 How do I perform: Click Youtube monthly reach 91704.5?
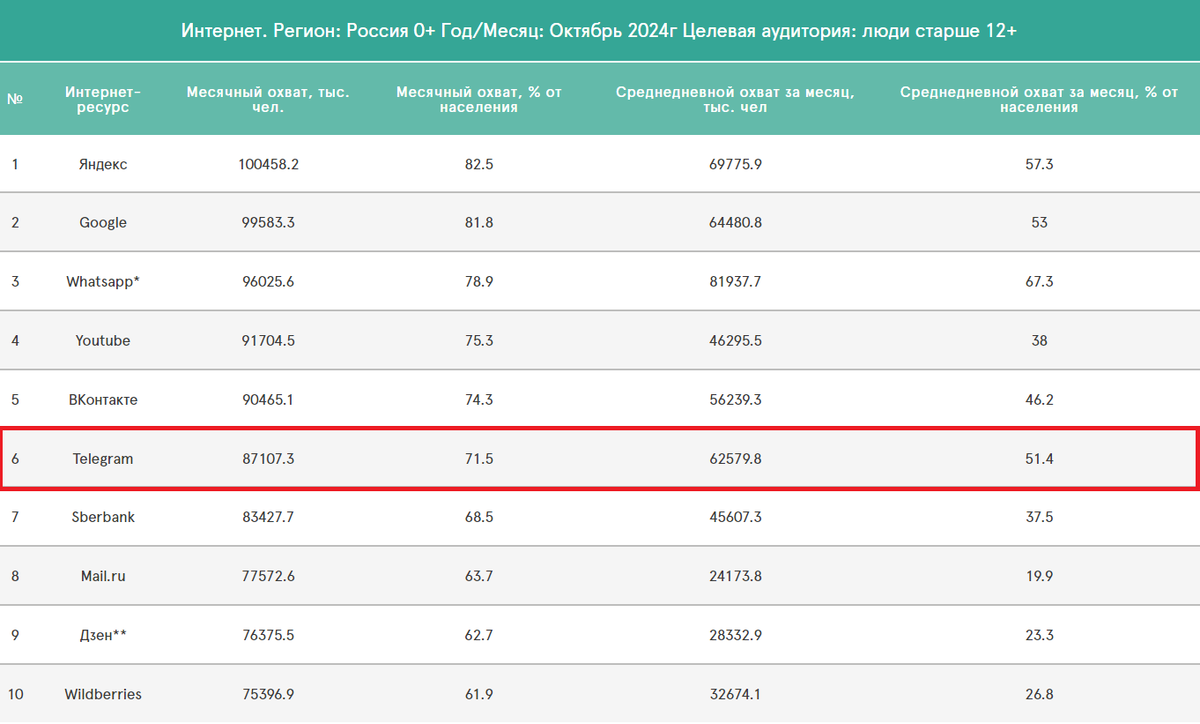pyautogui.click(x=268, y=341)
